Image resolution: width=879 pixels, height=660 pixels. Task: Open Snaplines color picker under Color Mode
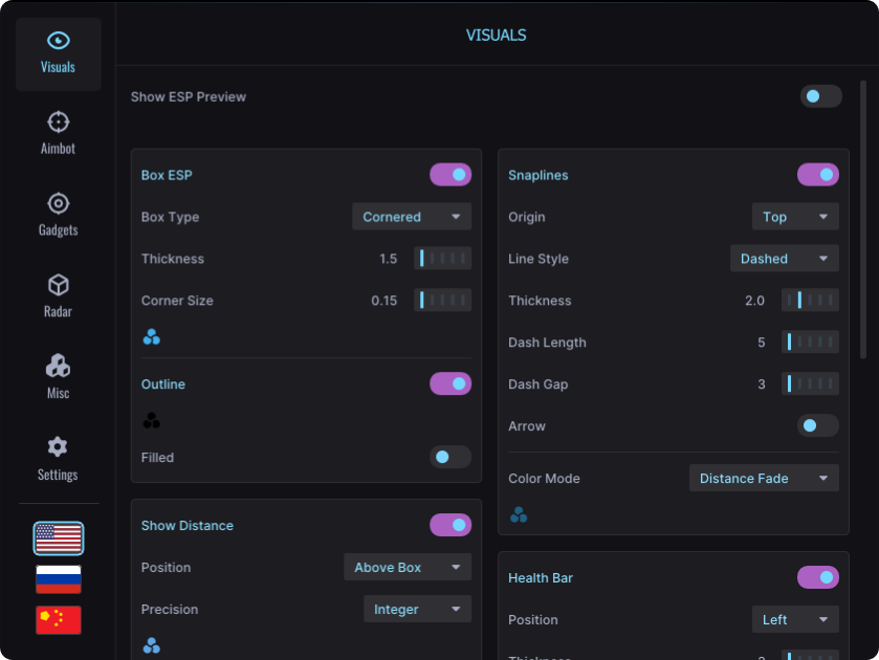519,514
